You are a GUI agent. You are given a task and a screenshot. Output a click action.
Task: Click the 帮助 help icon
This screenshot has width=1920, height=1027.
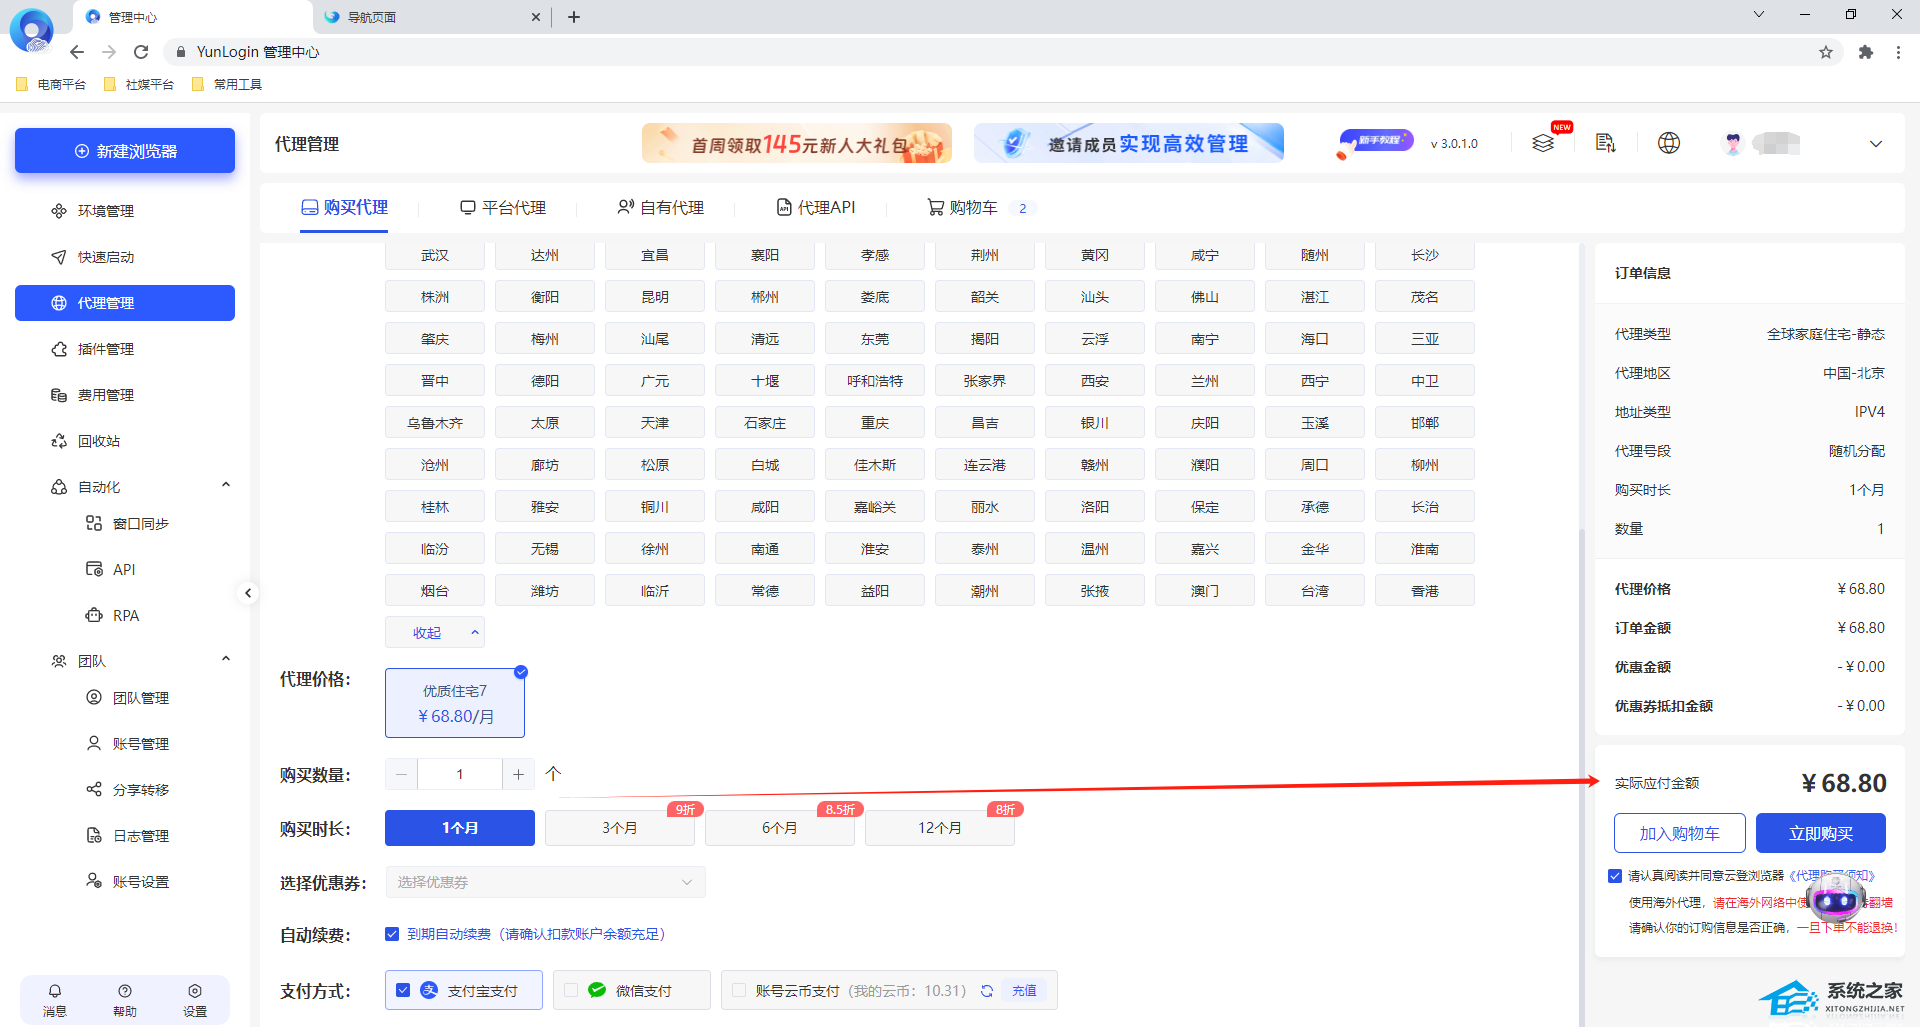[x=125, y=991]
